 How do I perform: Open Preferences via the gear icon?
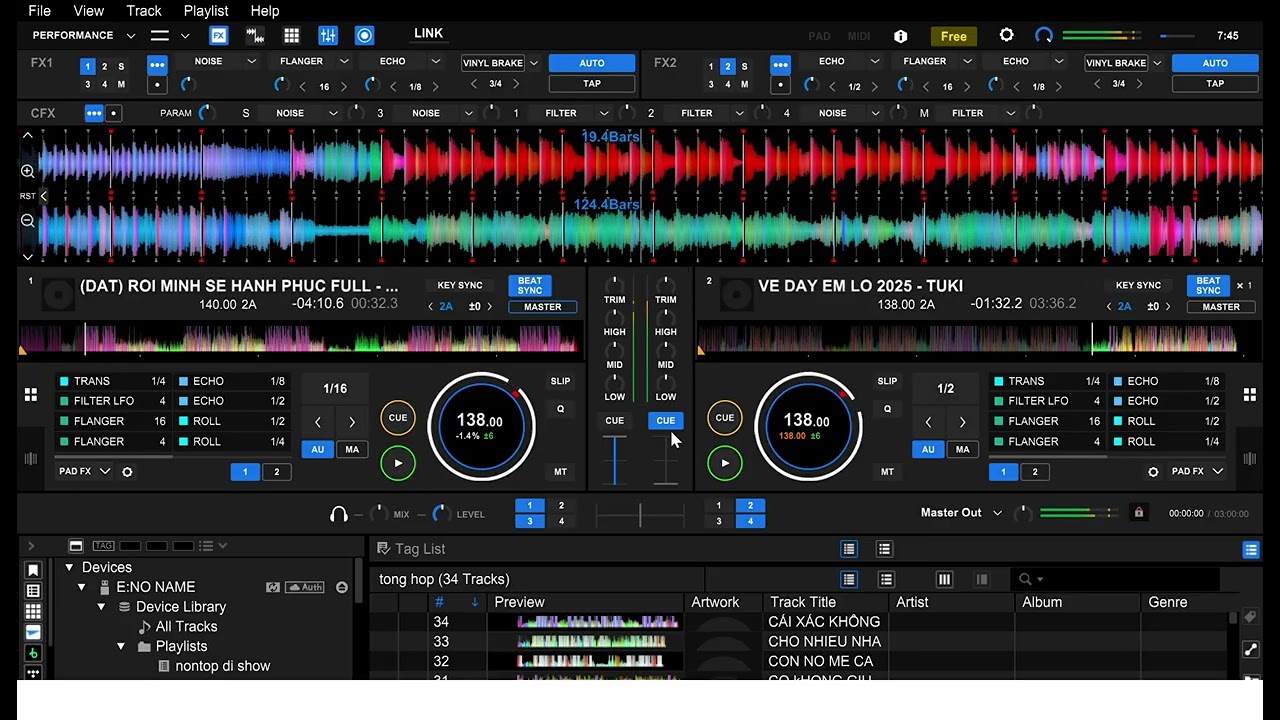[x=1006, y=35]
